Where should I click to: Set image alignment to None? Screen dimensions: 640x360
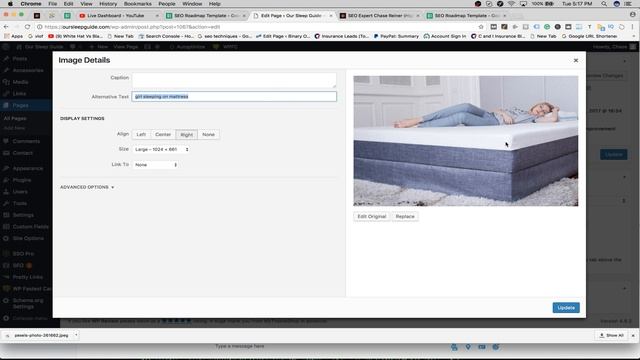tap(208, 134)
